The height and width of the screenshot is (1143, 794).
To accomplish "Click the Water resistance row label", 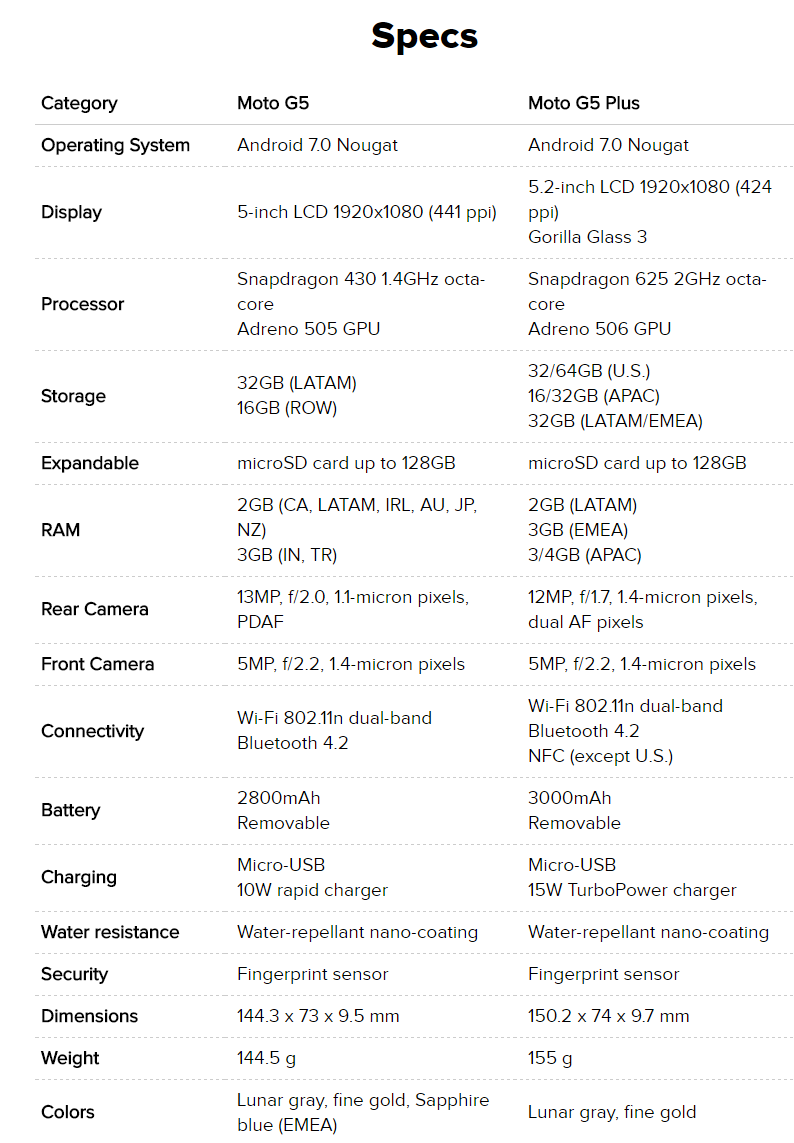I will point(110,932).
